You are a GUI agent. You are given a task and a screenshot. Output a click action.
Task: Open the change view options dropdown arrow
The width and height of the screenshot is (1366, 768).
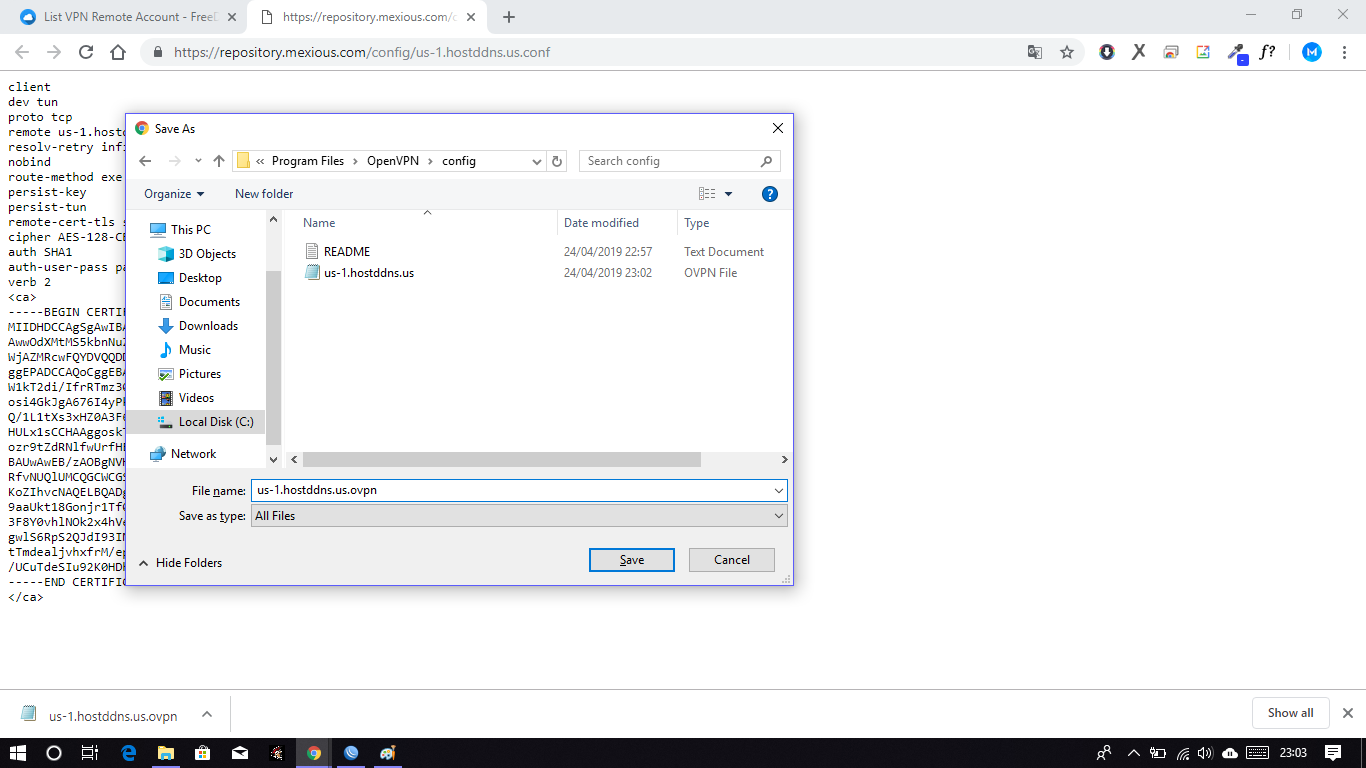pos(728,194)
